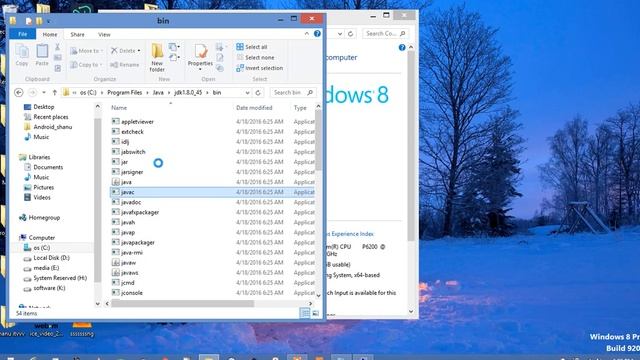
Task: Go back with the Back arrow
Action: click(19, 93)
